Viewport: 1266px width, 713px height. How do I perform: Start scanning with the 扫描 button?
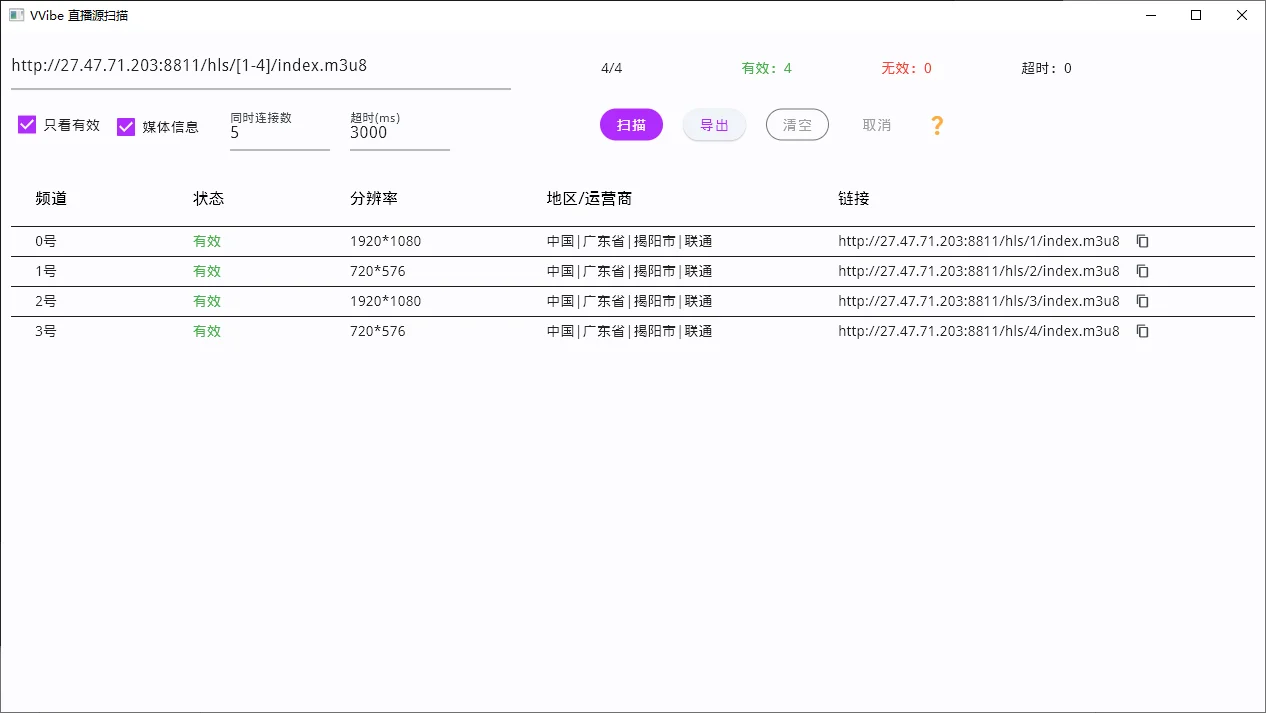631,125
